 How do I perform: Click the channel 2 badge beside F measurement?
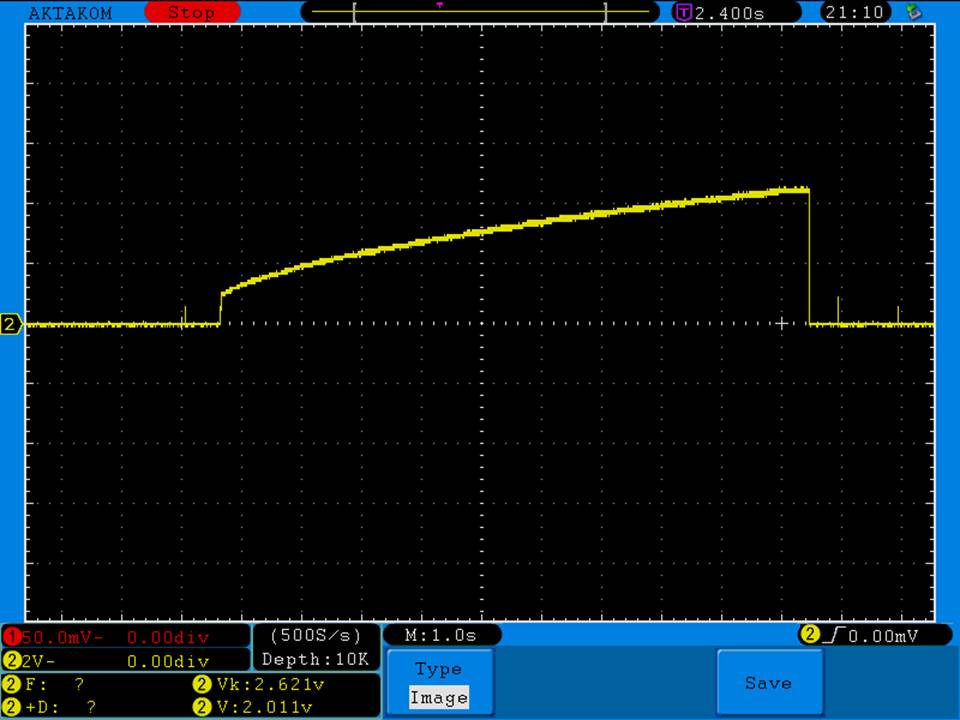pos(11,685)
